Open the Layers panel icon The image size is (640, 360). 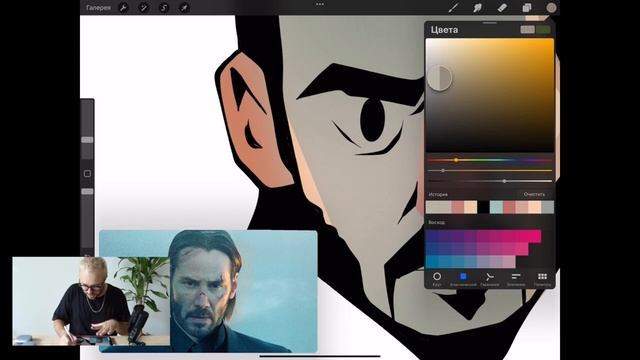click(x=527, y=7)
